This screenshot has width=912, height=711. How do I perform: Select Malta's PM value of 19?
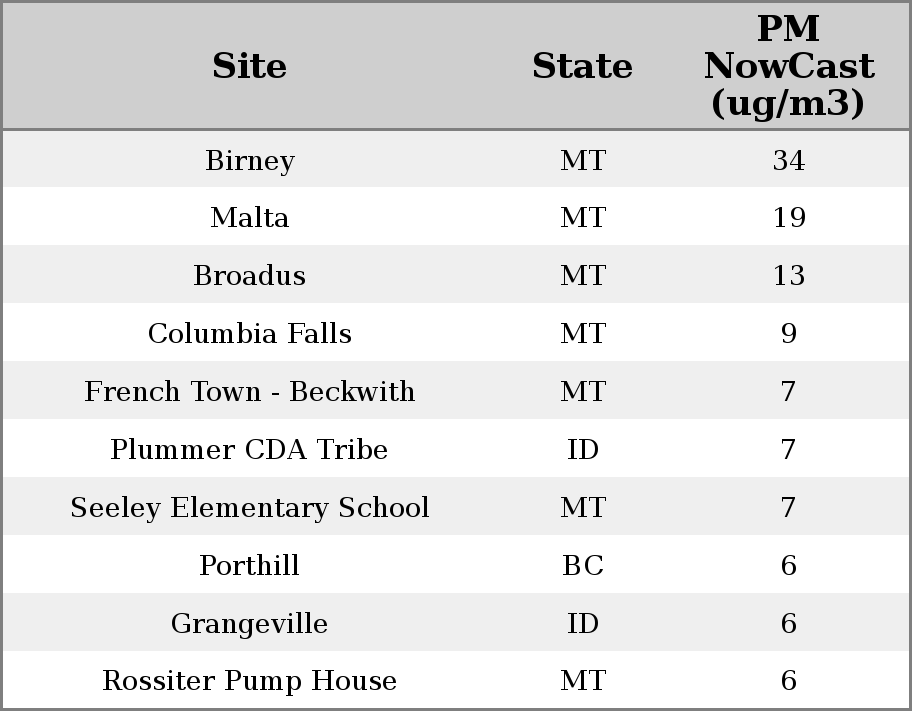(x=788, y=218)
